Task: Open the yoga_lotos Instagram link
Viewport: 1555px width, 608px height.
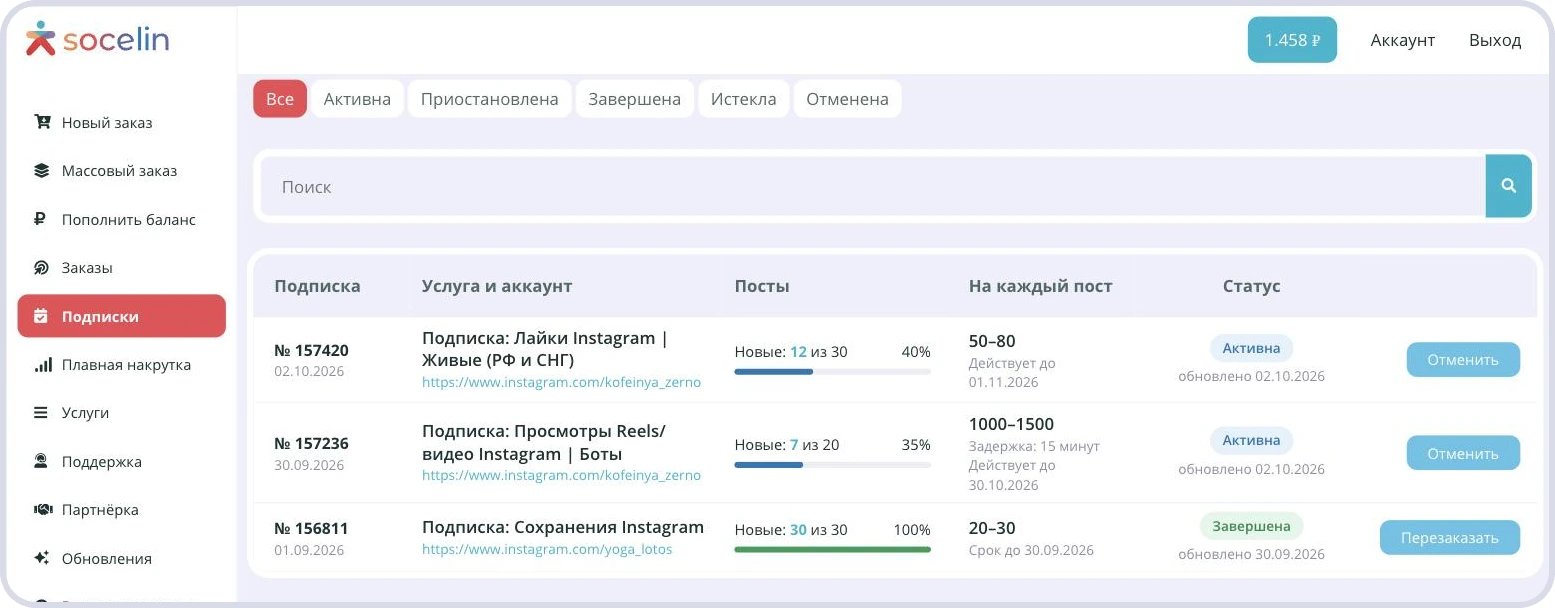Action: point(547,549)
